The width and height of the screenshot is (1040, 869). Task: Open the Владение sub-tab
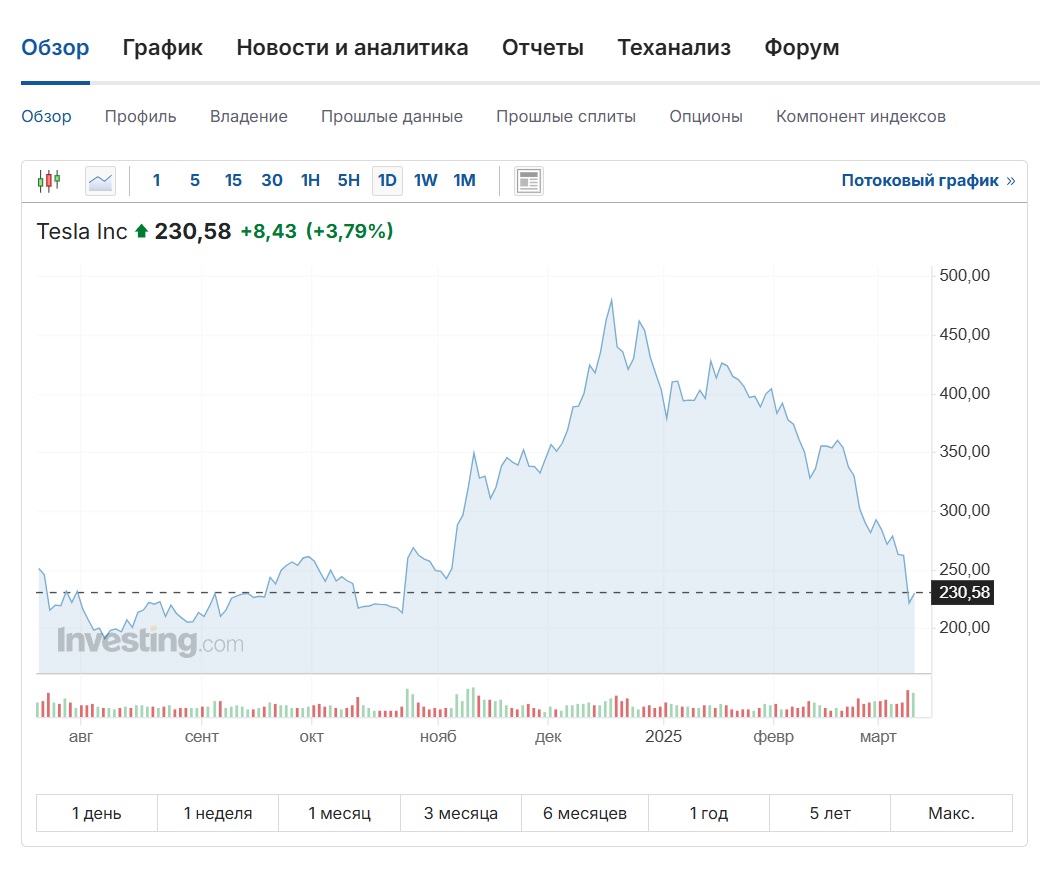[249, 117]
